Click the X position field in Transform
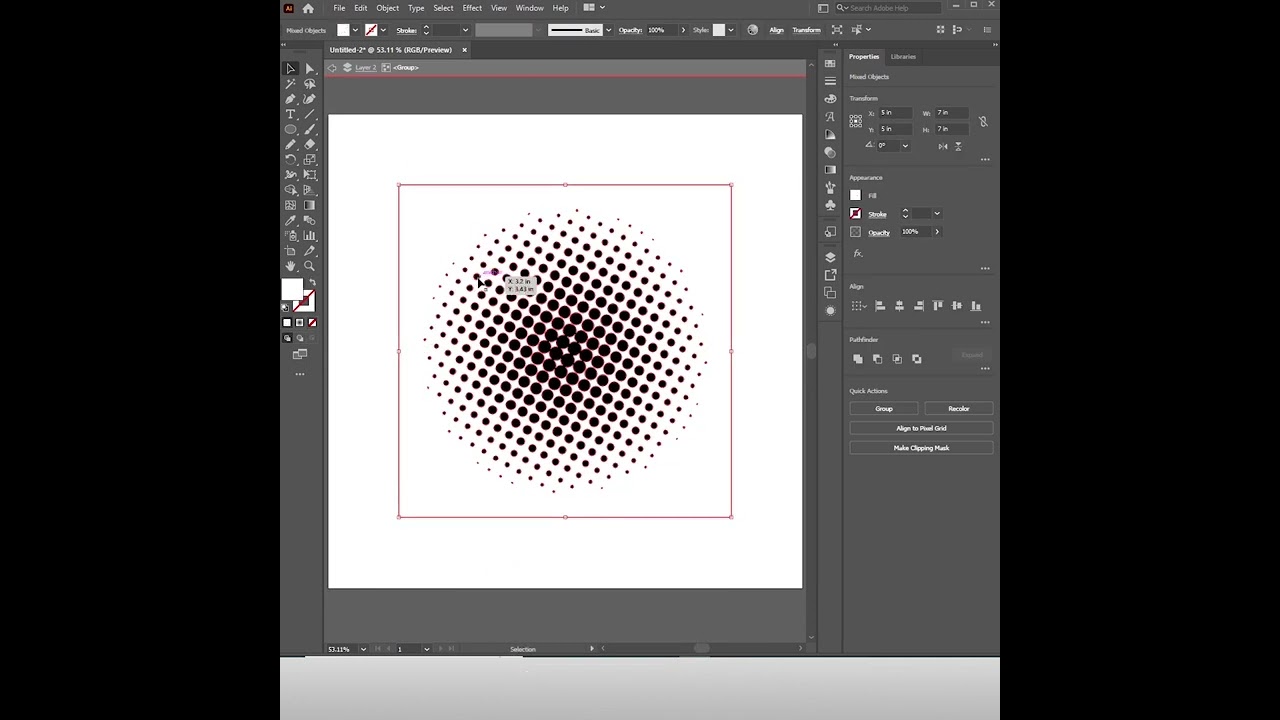This screenshot has width=1280, height=720. [x=895, y=113]
